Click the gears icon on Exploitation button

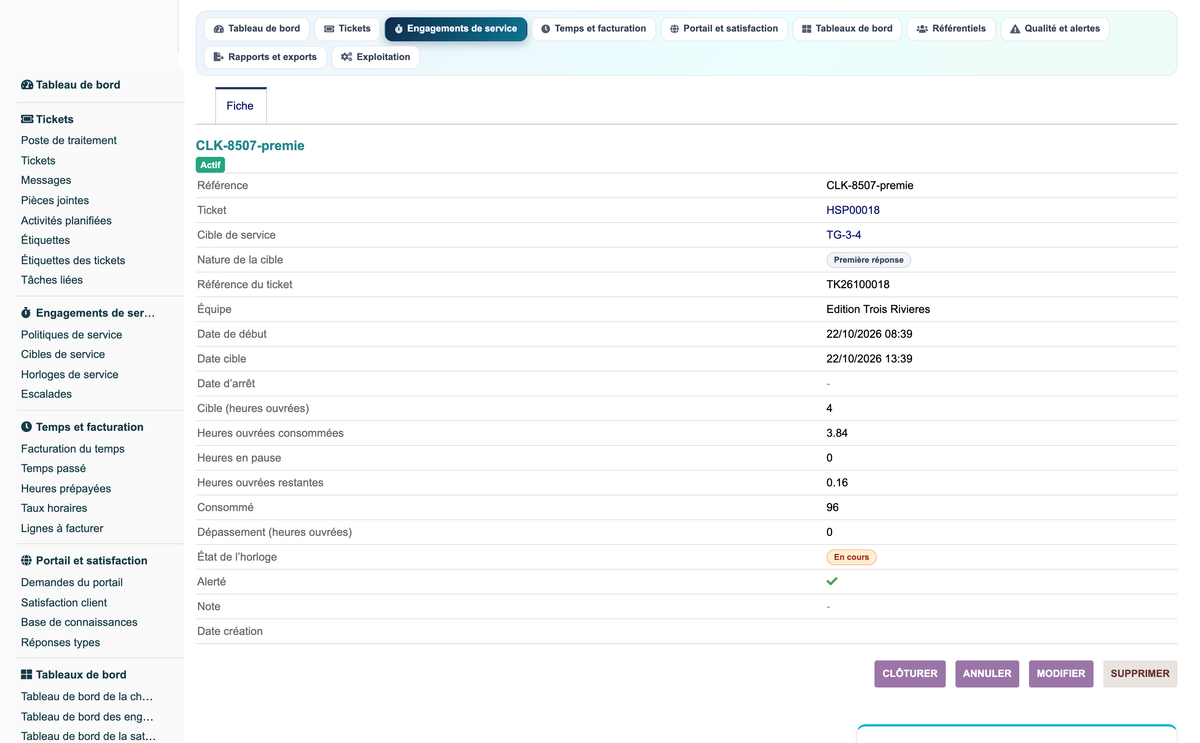[347, 57]
